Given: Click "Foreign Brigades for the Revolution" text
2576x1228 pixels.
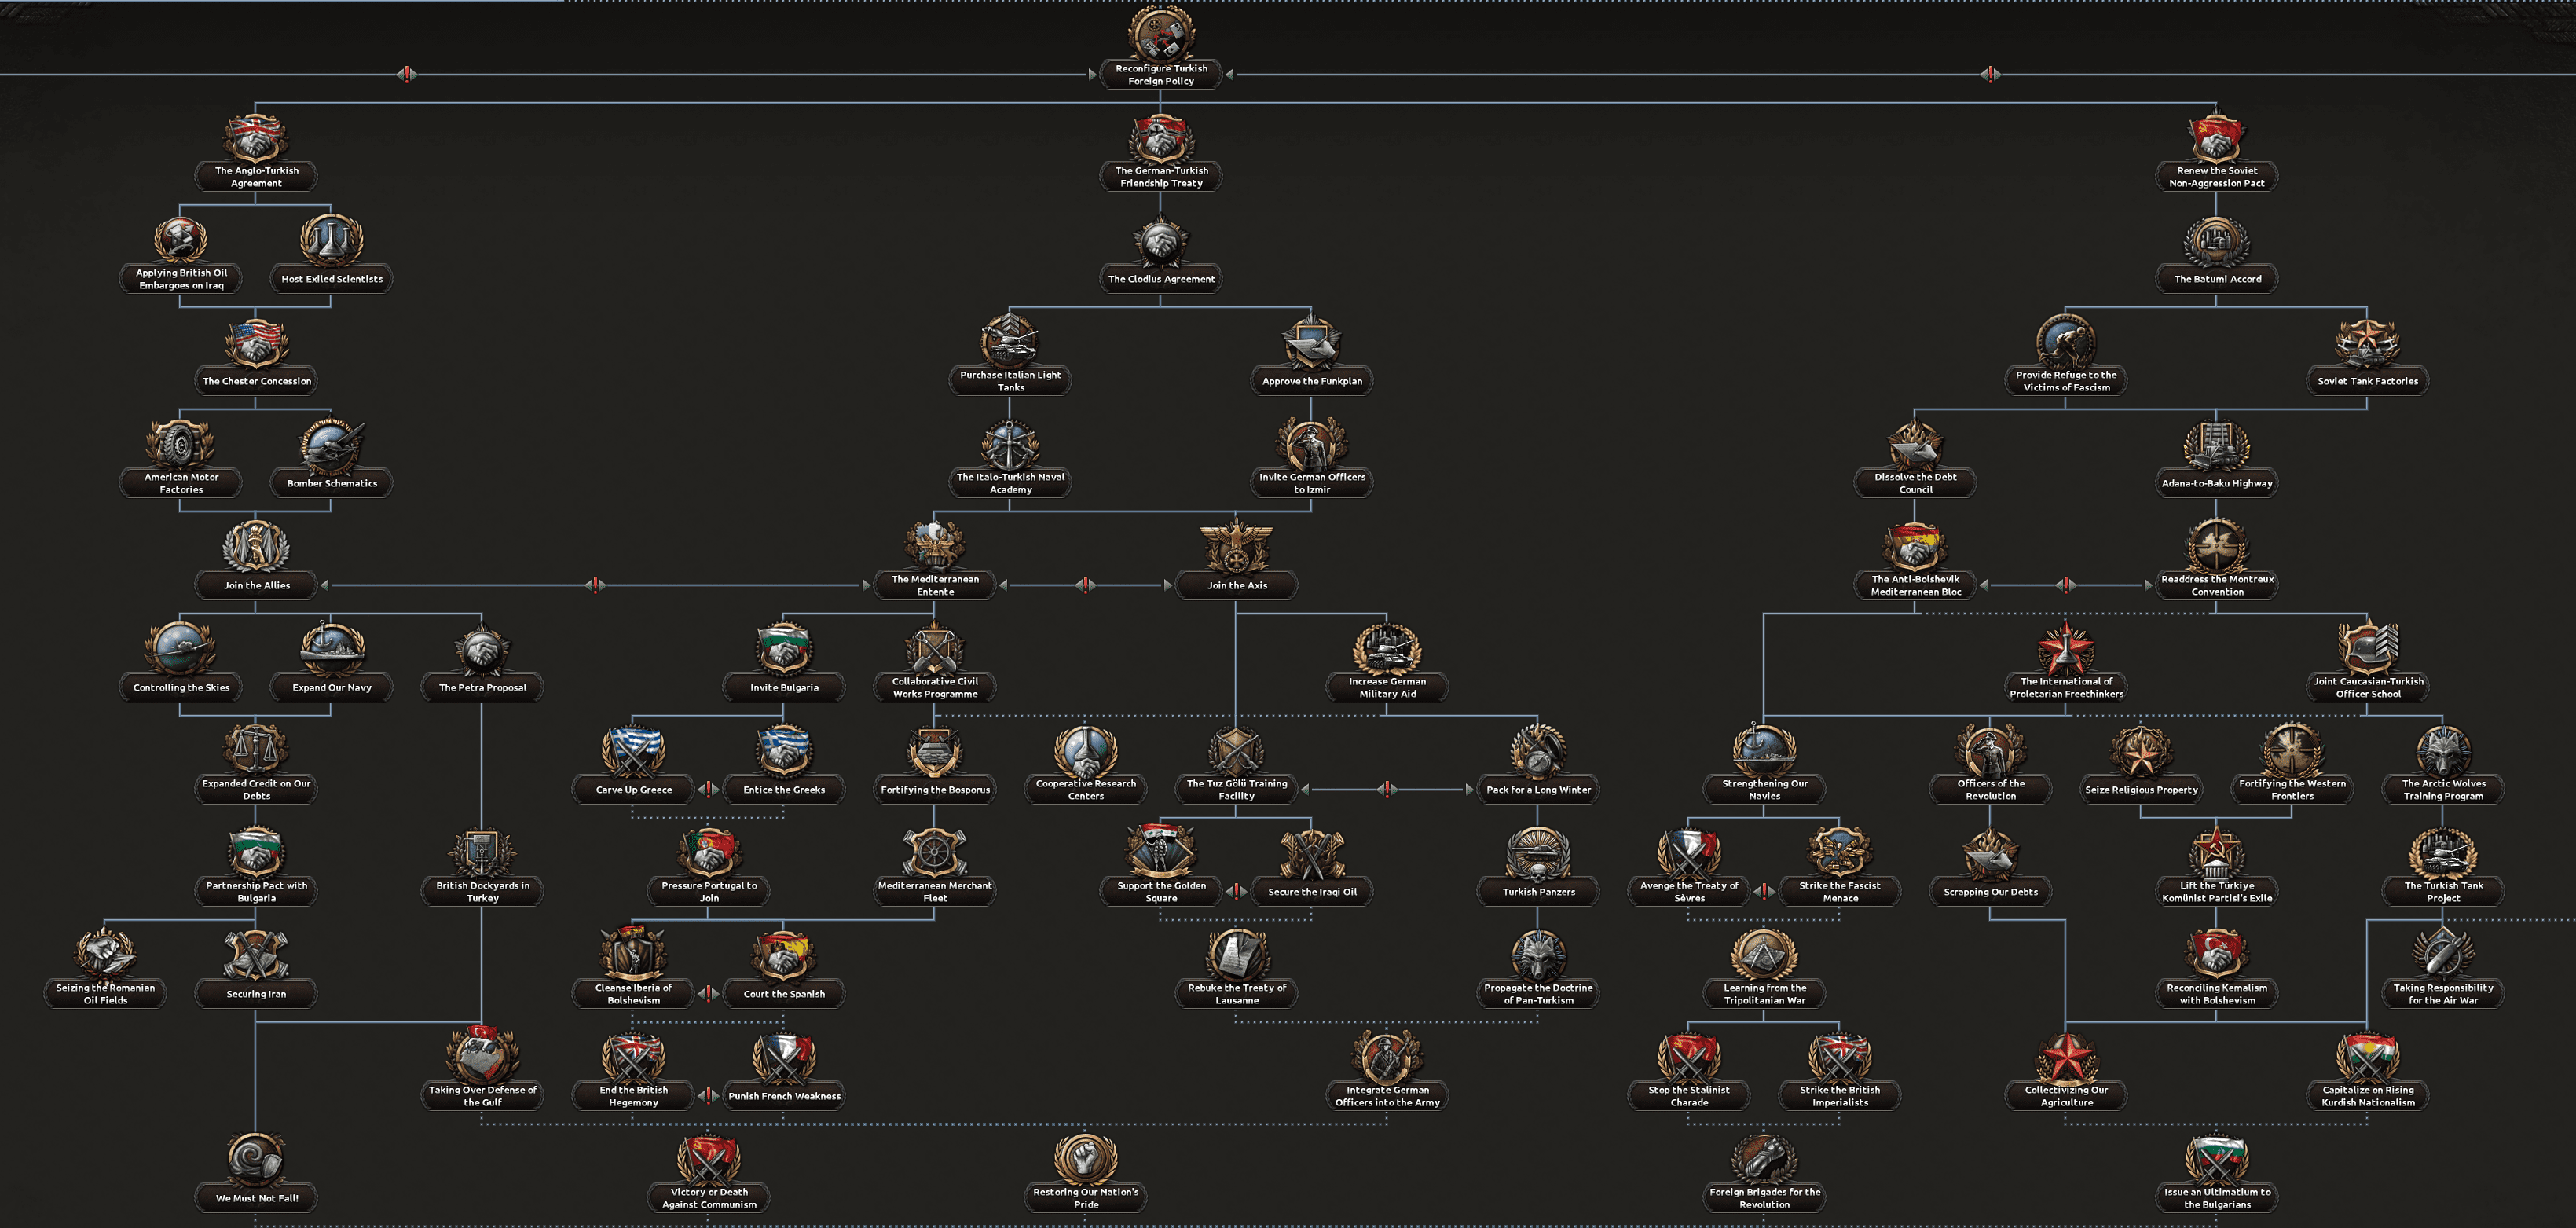Looking at the screenshot, I should pyautogui.click(x=1764, y=1198).
